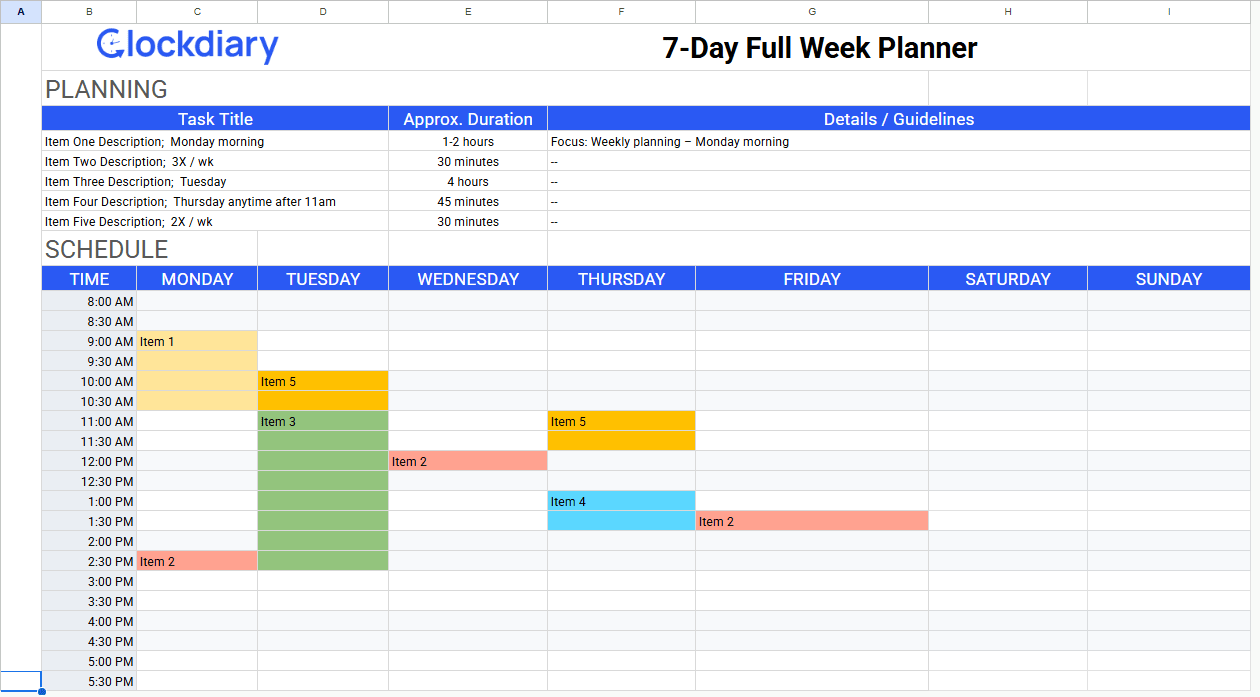The width and height of the screenshot is (1260, 697).
Task: Click the Monday 9:00 AM Item 1 block
Action: (197, 342)
